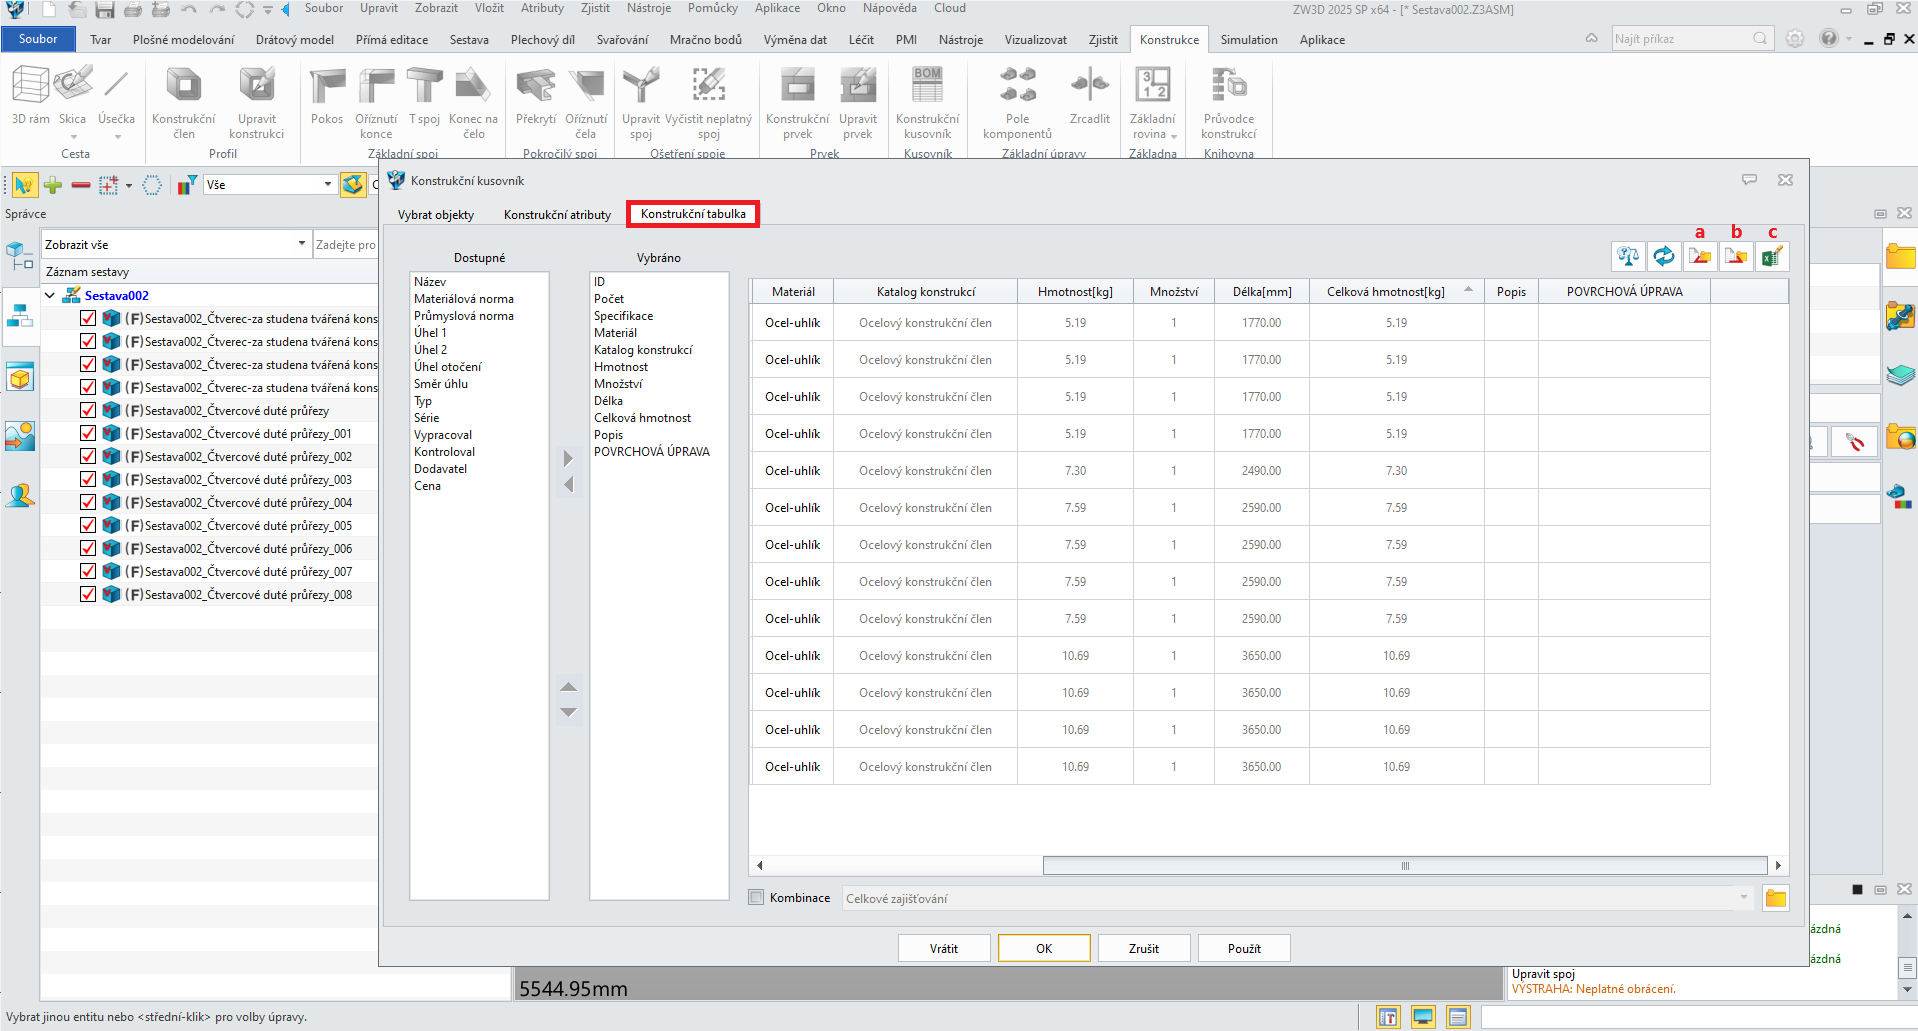Image resolution: width=1918 pixels, height=1031 pixels.
Task: Expand the Celkové zajišťování combo box
Action: 1744,898
